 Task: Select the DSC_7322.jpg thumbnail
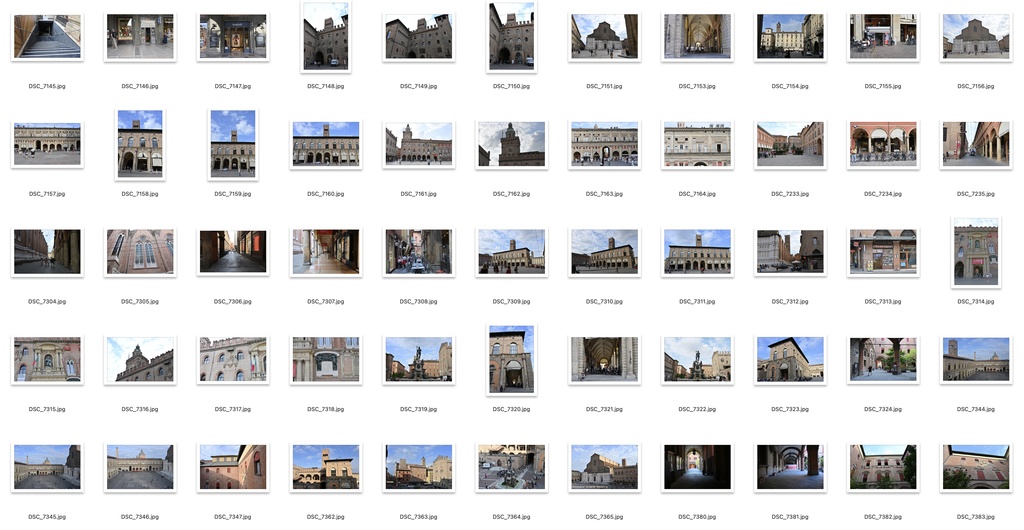click(697, 360)
